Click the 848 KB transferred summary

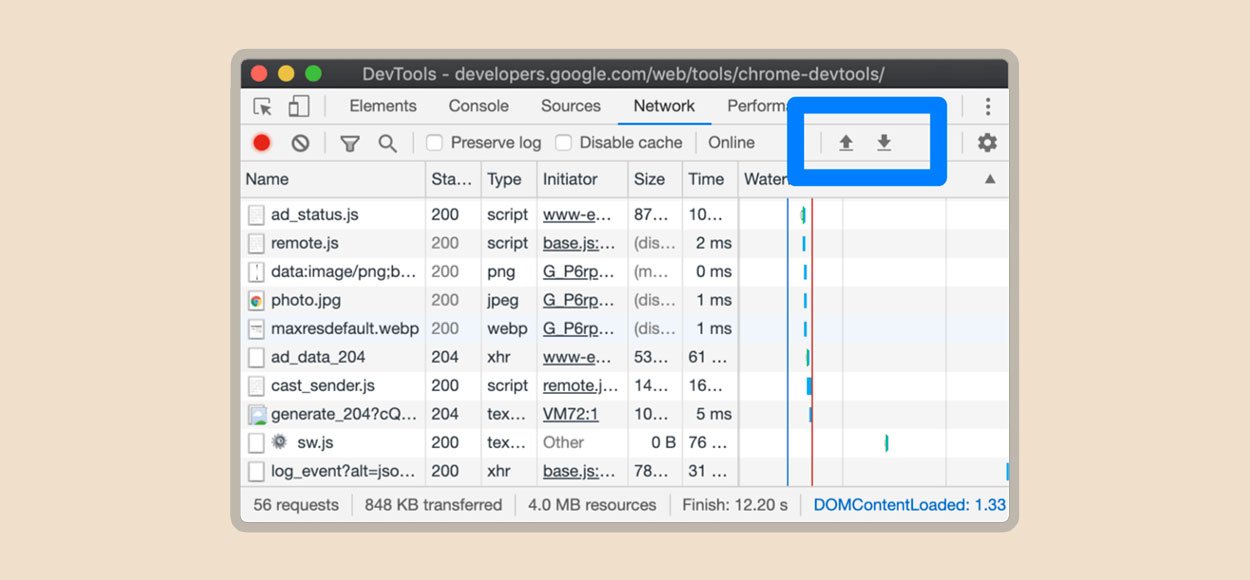[x=433, y=505]
